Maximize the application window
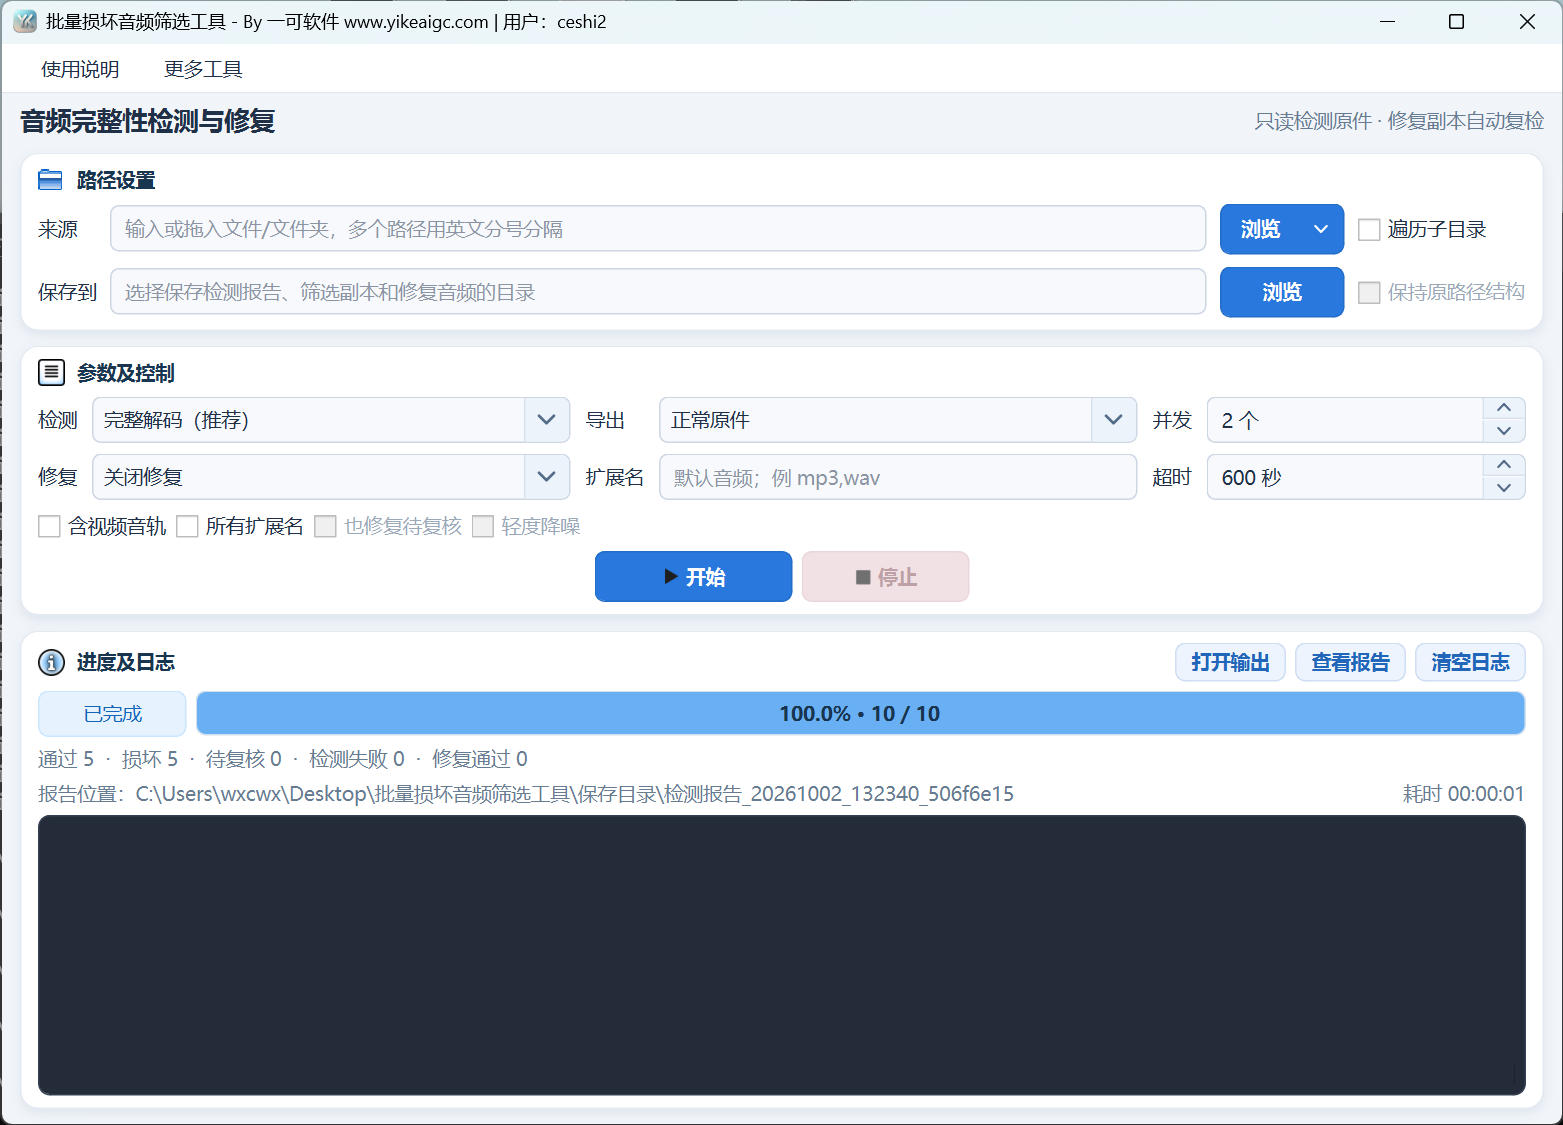The image size is (1563, 1125). click(x=1456, y=21)
